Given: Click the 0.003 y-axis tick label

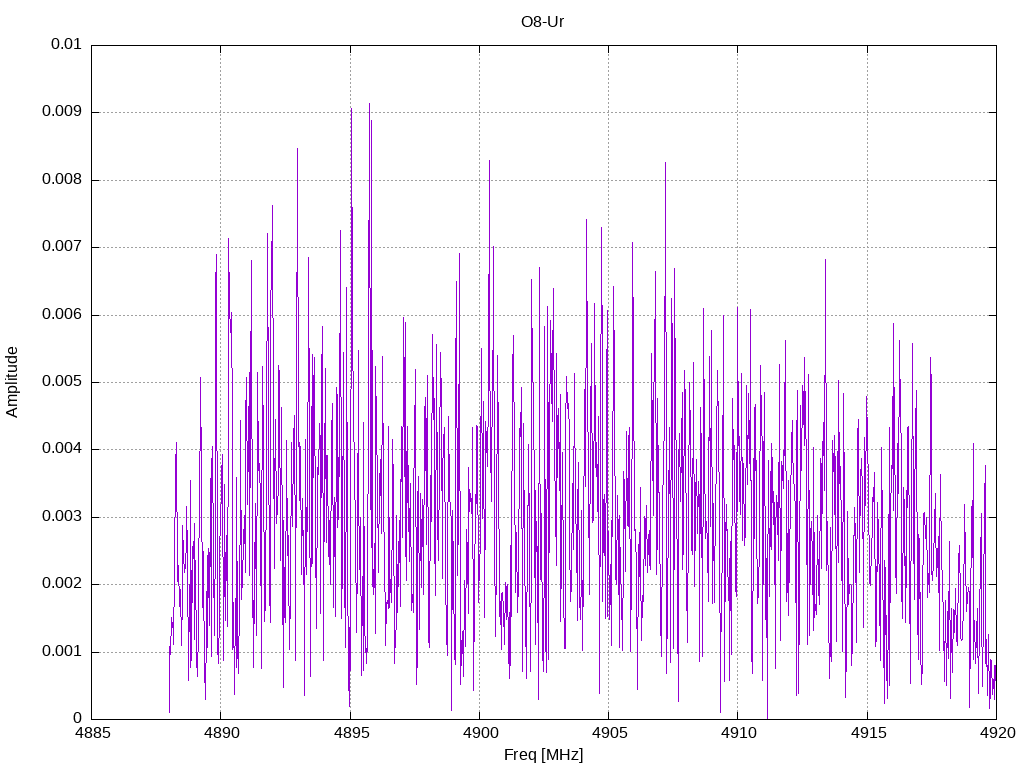Looking at the screenshot, I should tap(62, 517).
